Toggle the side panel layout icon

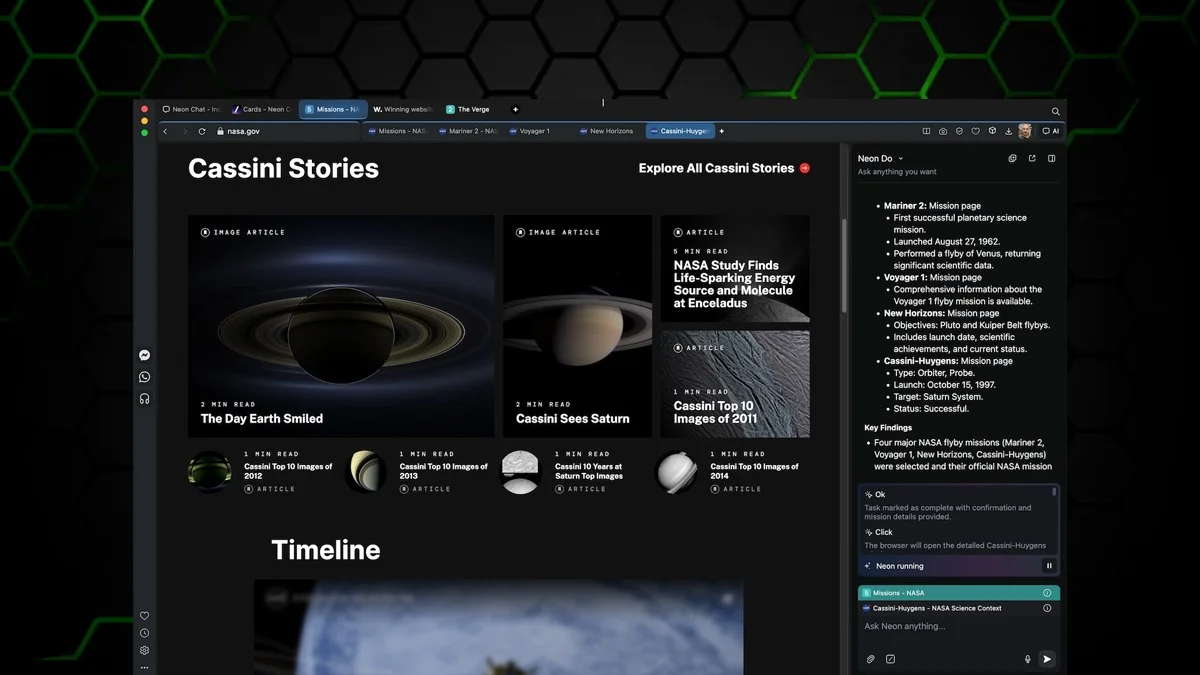1051,158
